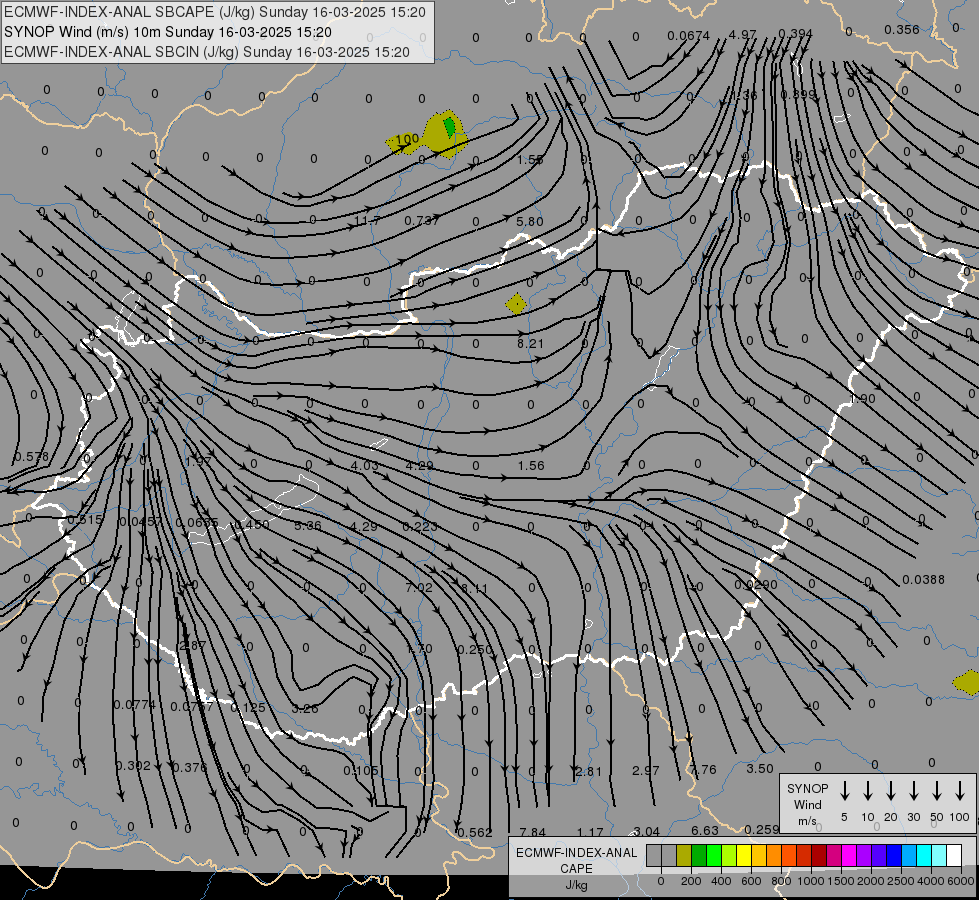This screenshot has height=900, width=979.
Task: Click the 100 contour label near green patch
Action: (x=408, y=139)
